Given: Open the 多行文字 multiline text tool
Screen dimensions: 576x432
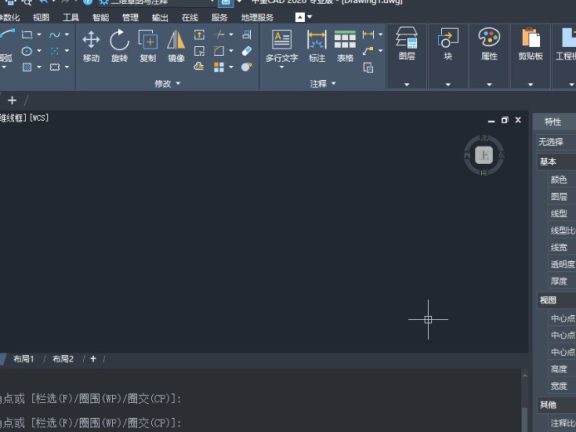Looking at the screenshot, I should [282, 47].
